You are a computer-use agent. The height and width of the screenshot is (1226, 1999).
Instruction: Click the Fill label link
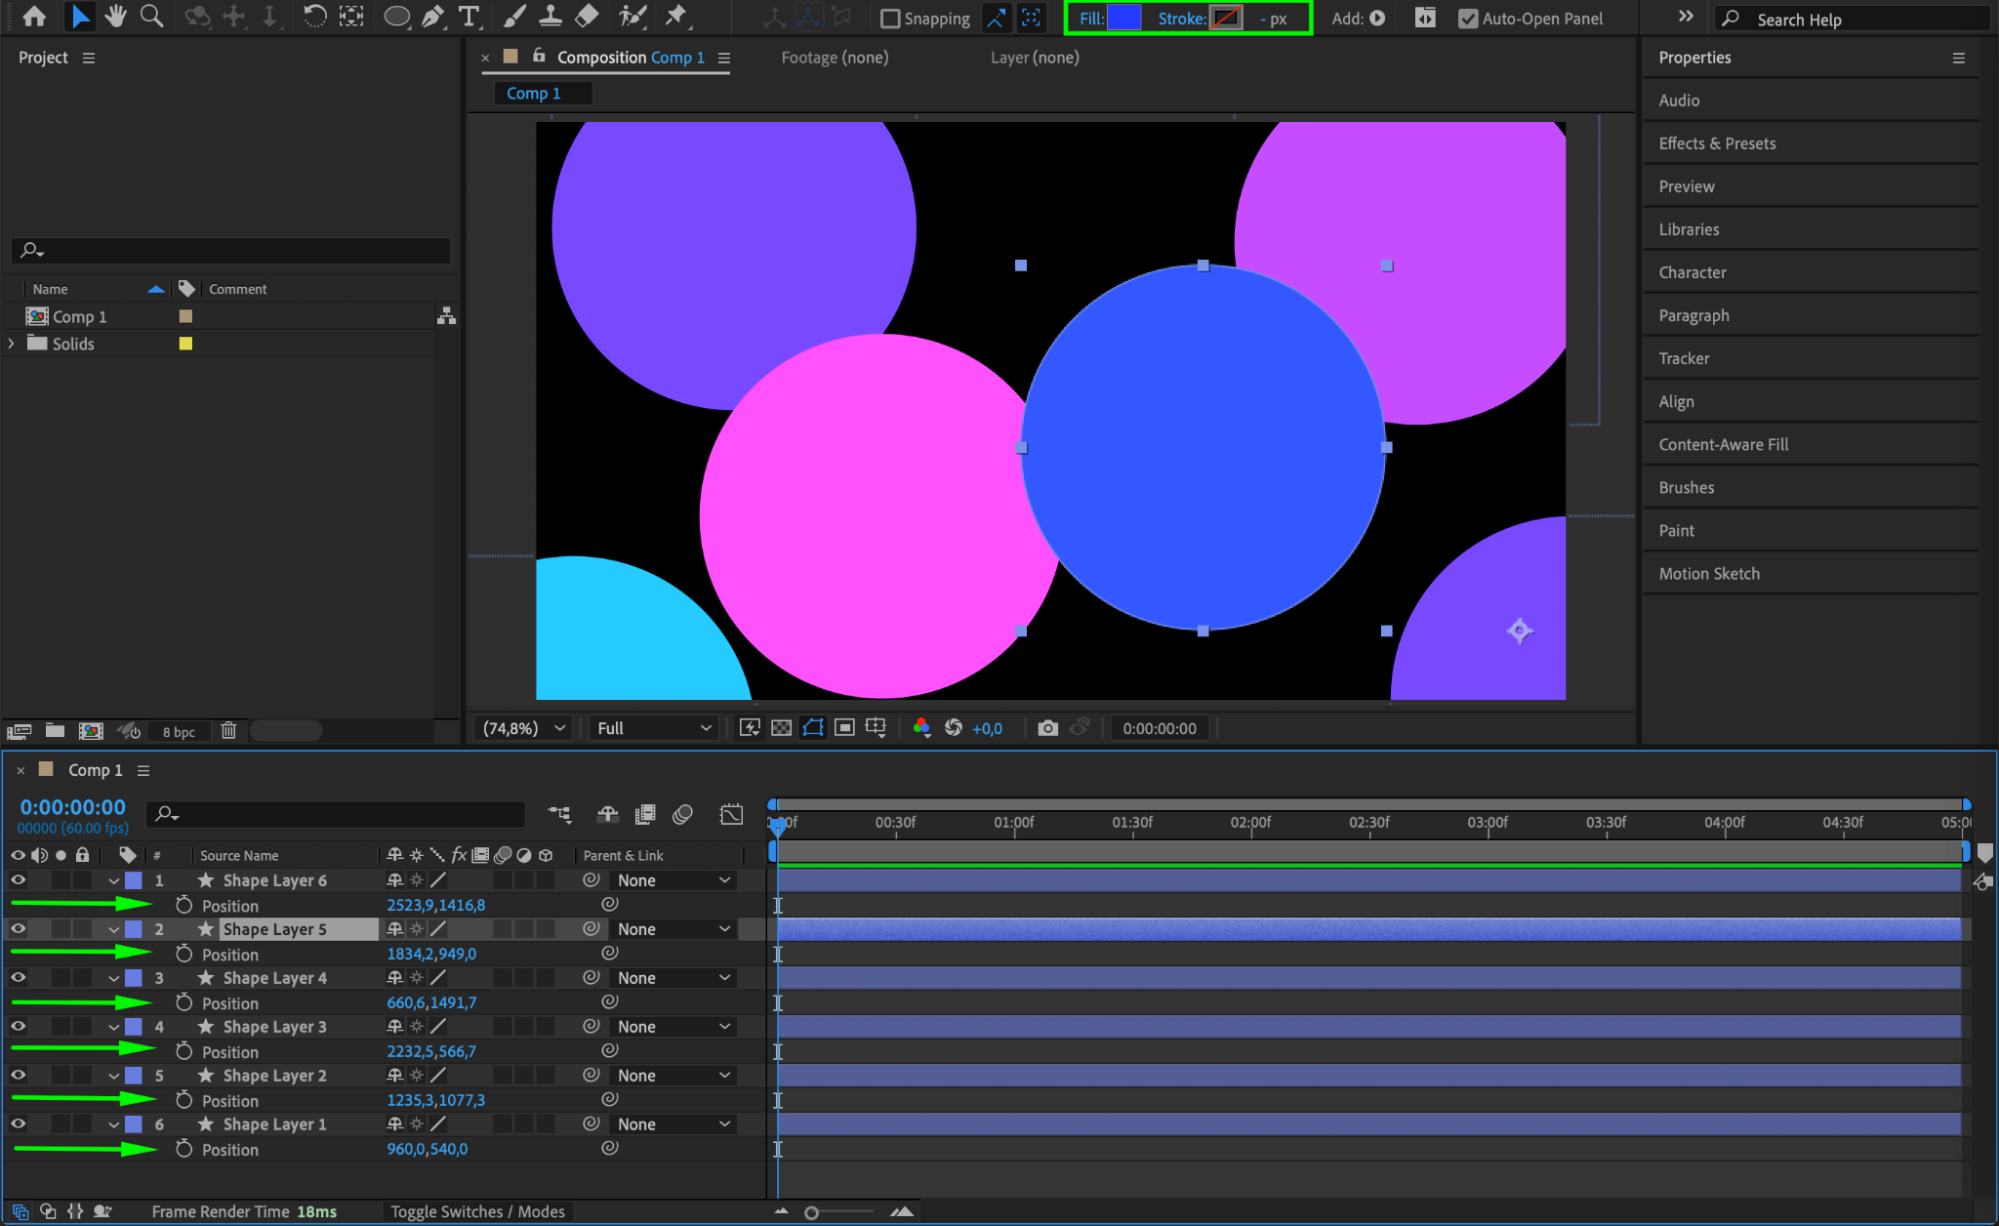pyautogui.click(x=1090, y=18)
